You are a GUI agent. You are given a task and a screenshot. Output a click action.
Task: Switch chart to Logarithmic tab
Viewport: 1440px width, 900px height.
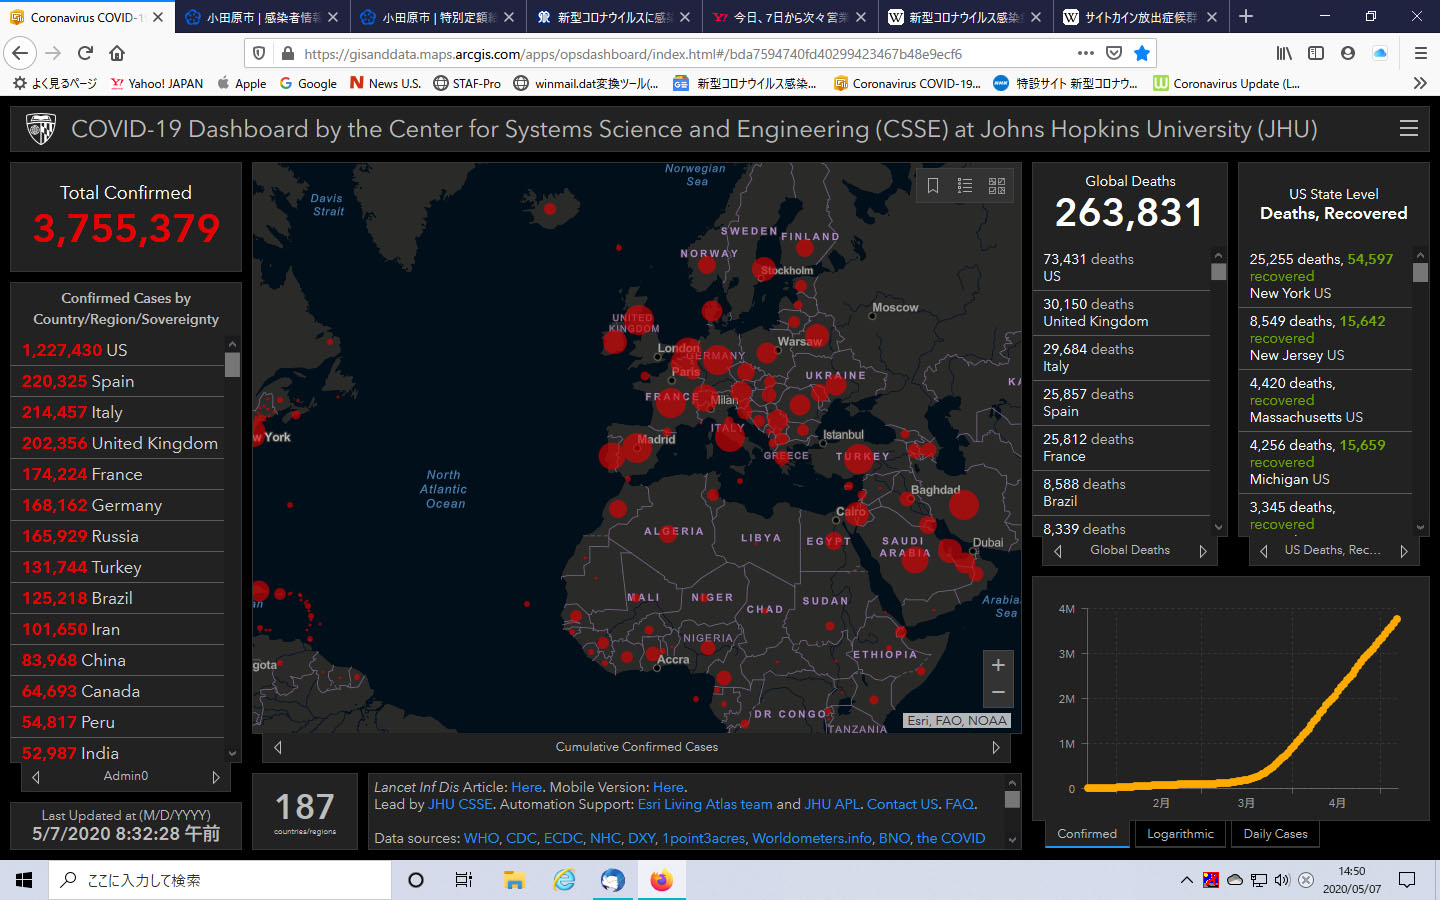(x=1180, y=834)
